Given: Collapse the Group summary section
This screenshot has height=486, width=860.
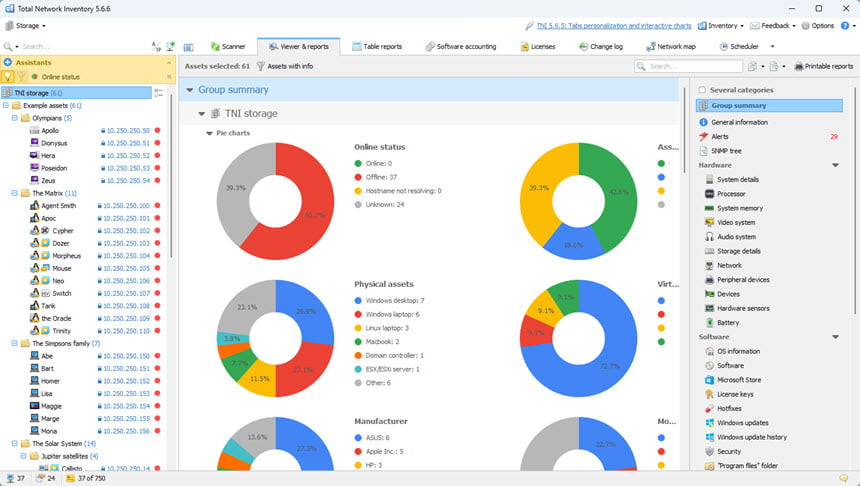Looking at the screenshot, I should 190,90.
